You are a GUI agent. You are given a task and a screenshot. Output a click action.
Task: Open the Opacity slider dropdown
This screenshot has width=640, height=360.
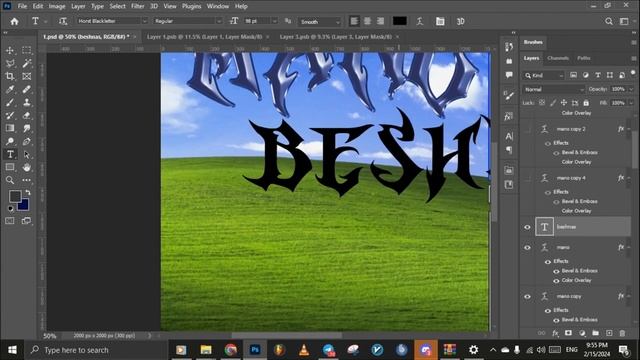click(x=631, y=89)
